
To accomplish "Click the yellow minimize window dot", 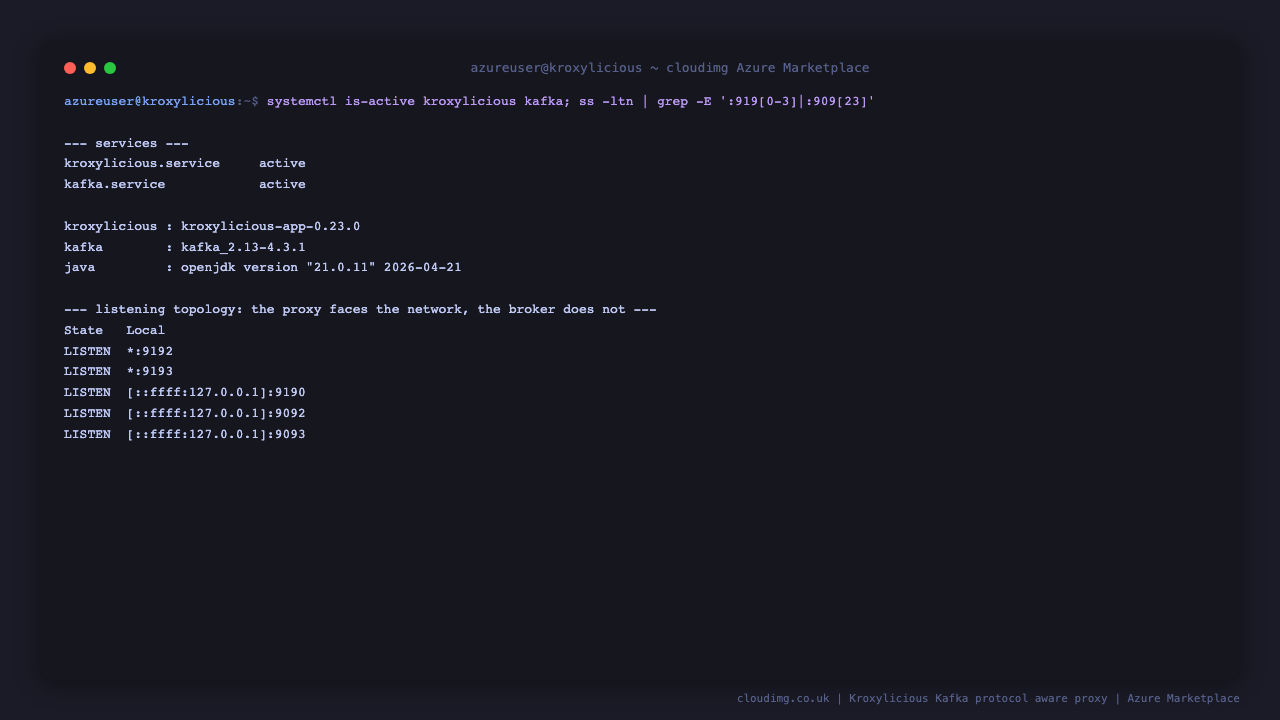I will click(90, 68).
